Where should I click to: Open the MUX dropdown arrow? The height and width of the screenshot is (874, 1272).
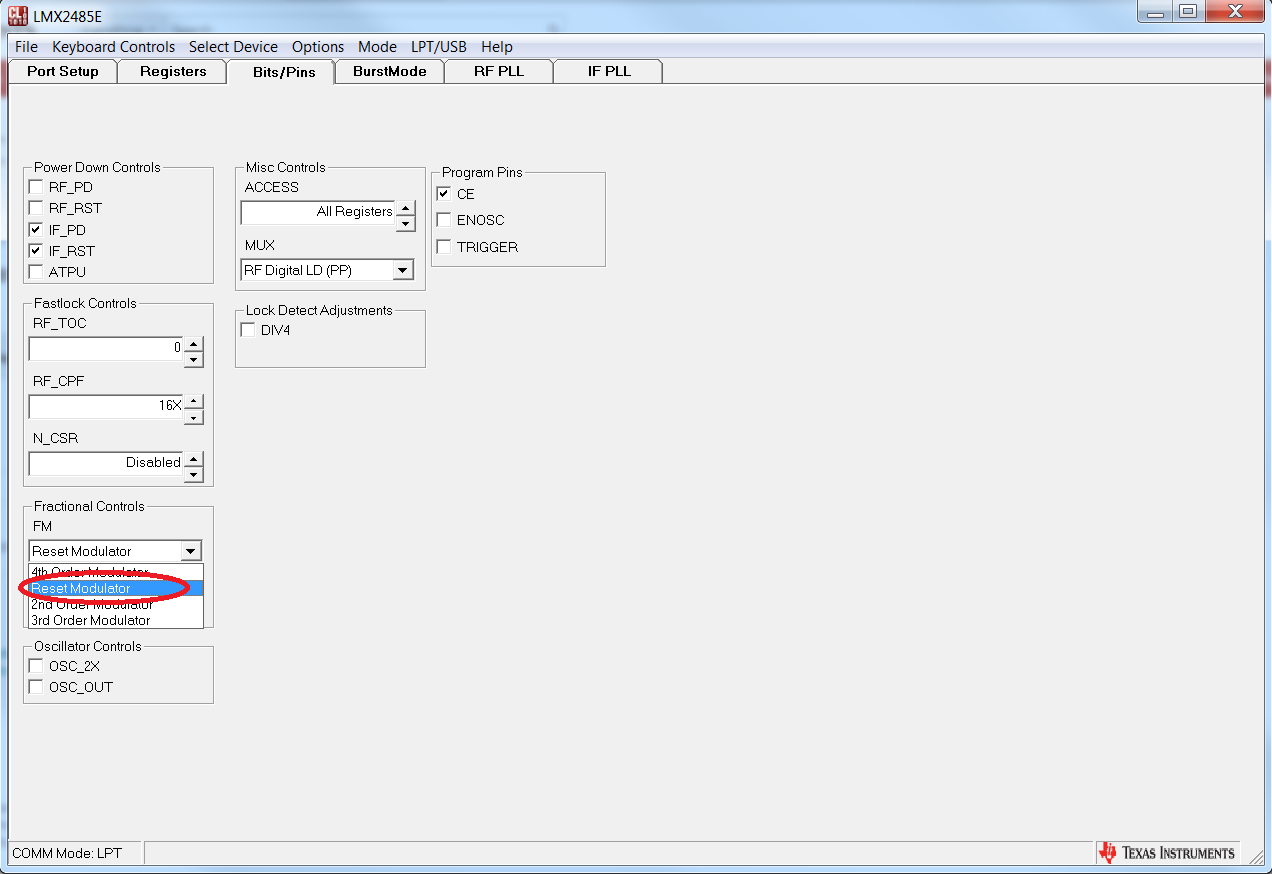point(402,270)
